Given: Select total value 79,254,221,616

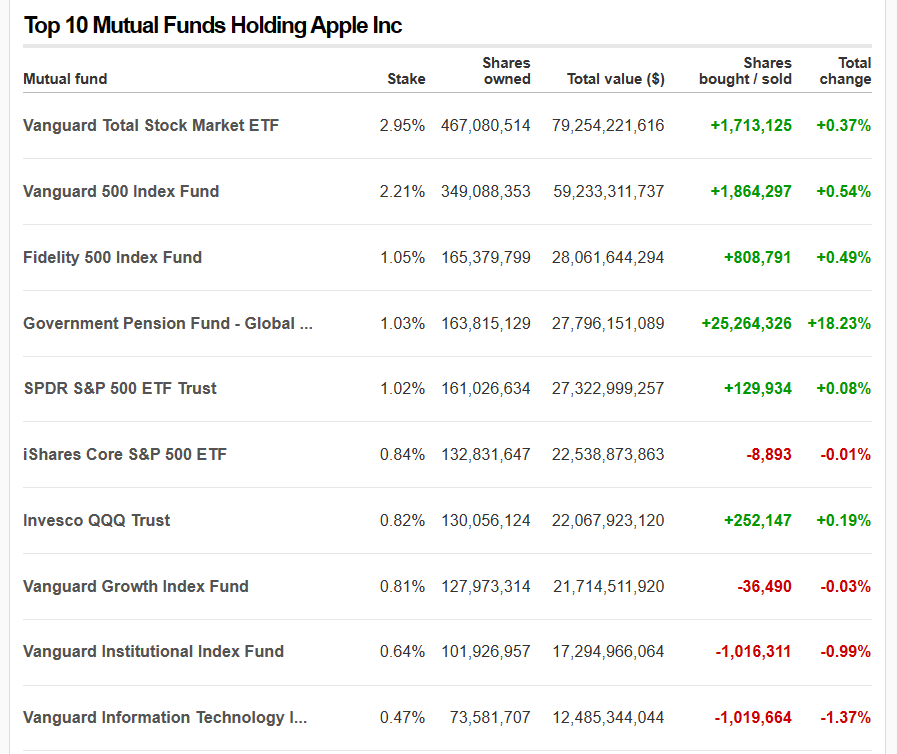Looking at the screenshot, I should pos(608,125).
